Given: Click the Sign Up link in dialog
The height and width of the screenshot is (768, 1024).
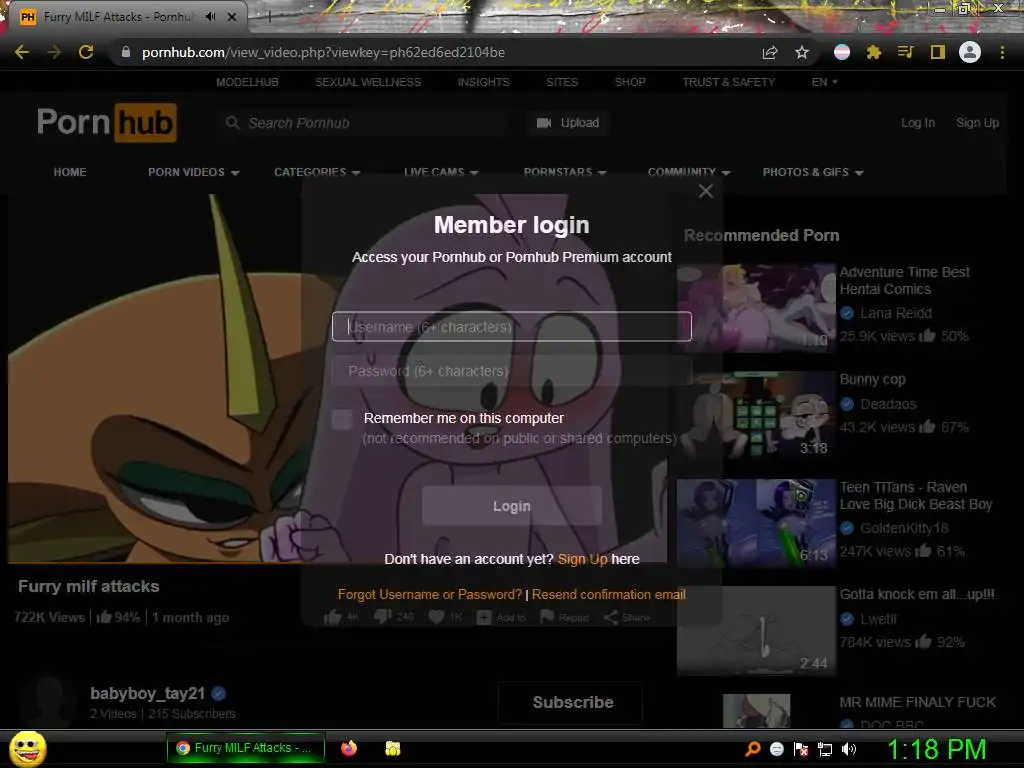Looking at the screenshot, I should point(583,559).
